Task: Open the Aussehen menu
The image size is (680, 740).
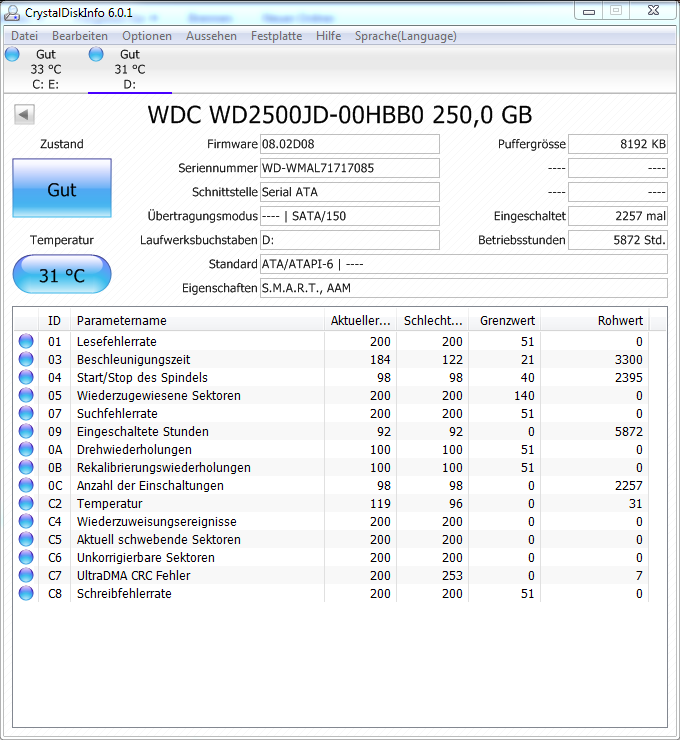Action: pos(211,36)
